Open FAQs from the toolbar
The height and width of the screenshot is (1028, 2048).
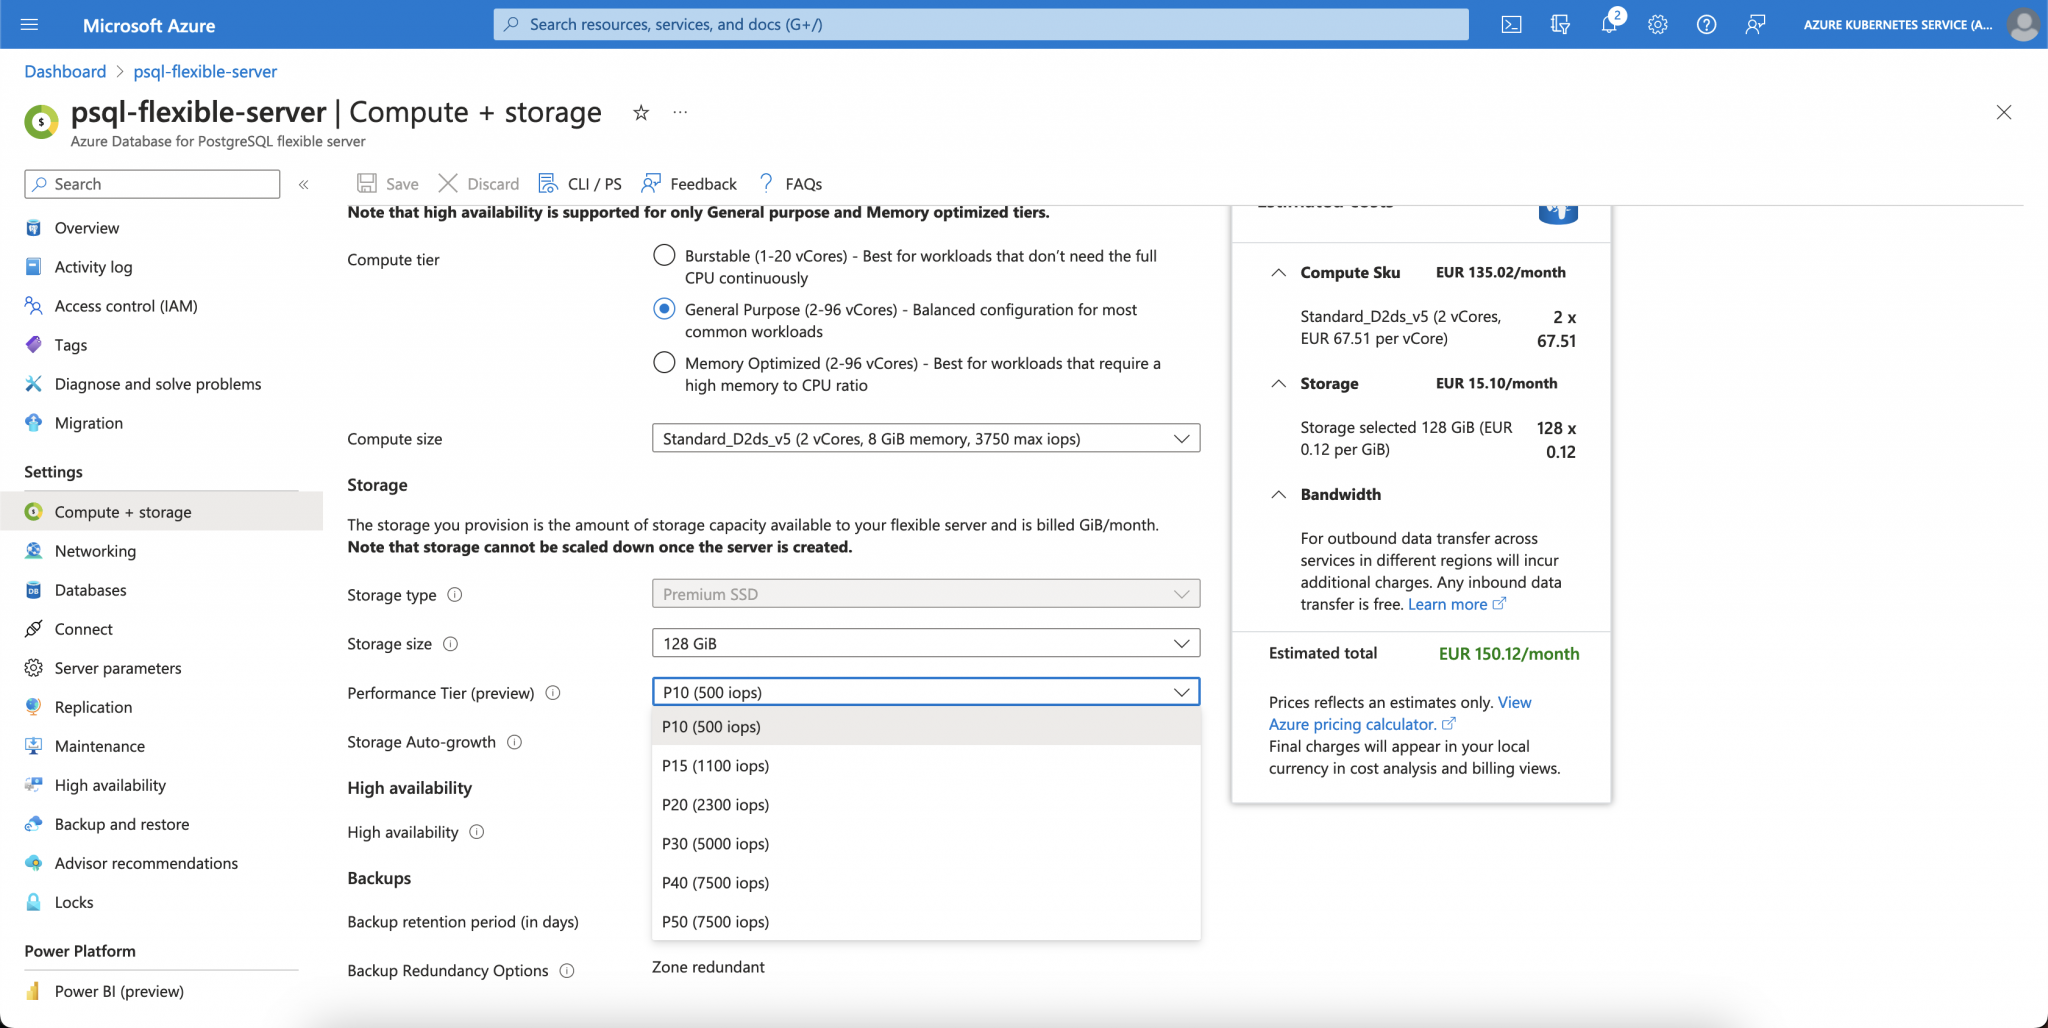point(790,184)
